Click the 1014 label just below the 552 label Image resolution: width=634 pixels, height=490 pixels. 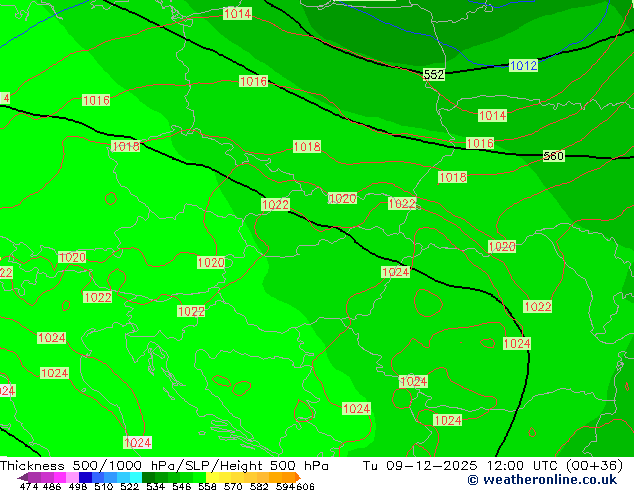tap(492, 116)
